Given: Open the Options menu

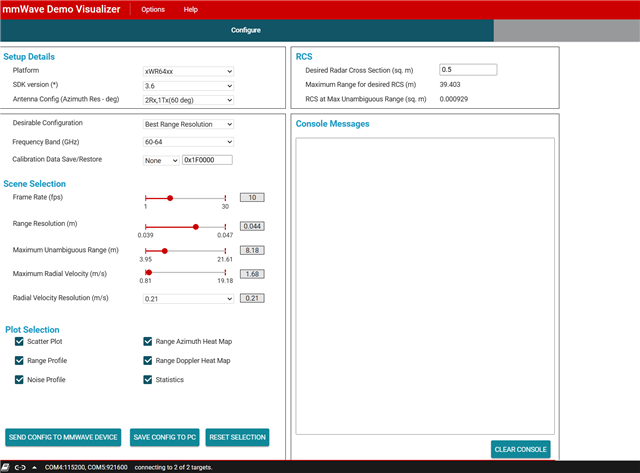Looking at the screenshot, I should point(153,9).
